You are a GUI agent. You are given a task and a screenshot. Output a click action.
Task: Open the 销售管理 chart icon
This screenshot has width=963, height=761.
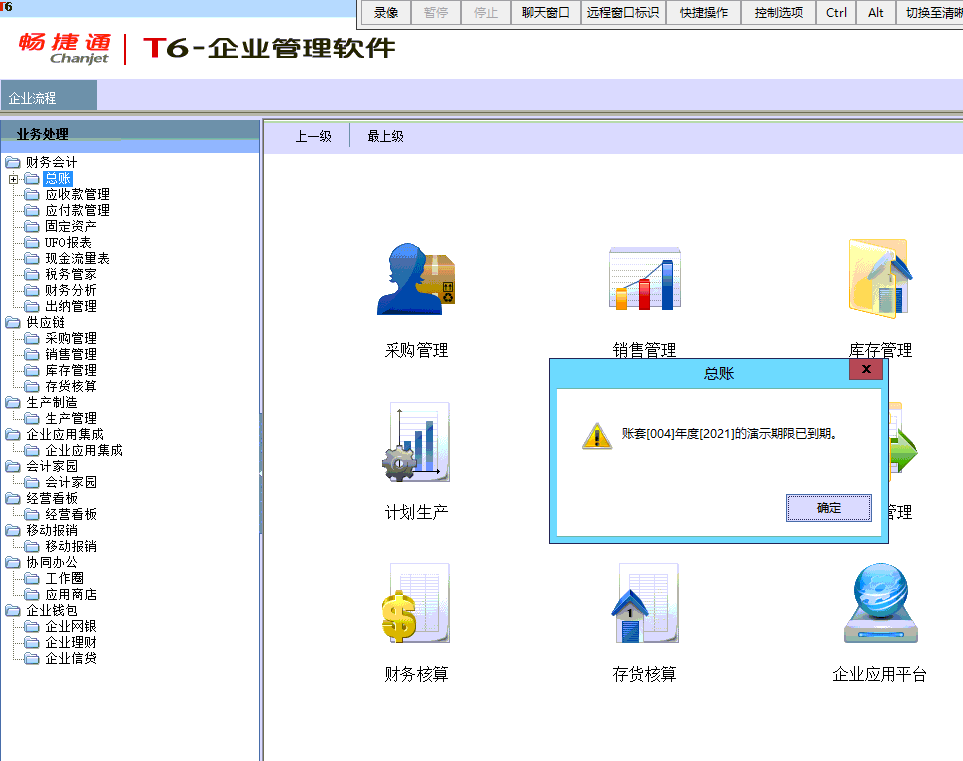click(x=644, y=279)
